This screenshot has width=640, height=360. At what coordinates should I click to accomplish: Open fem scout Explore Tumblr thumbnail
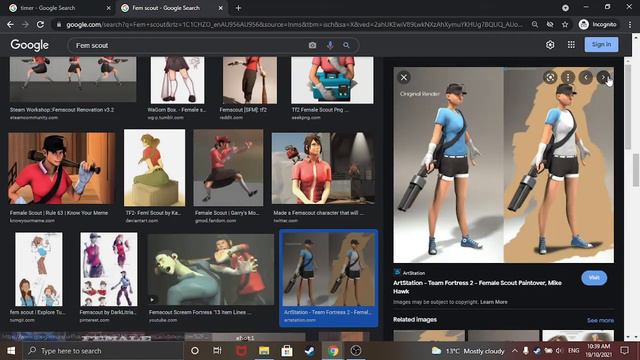click(x=39, y=269)
